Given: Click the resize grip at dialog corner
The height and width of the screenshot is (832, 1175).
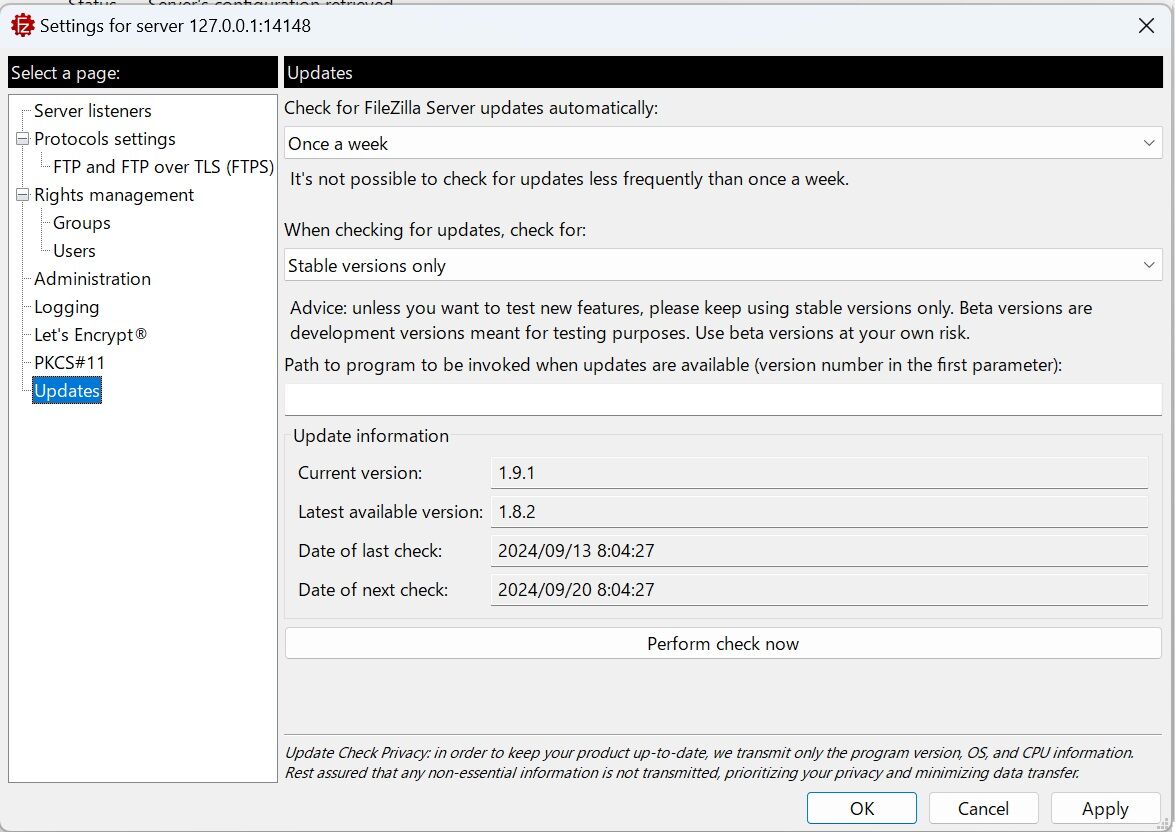Looking at the screenshot, I should point(1164,824).
